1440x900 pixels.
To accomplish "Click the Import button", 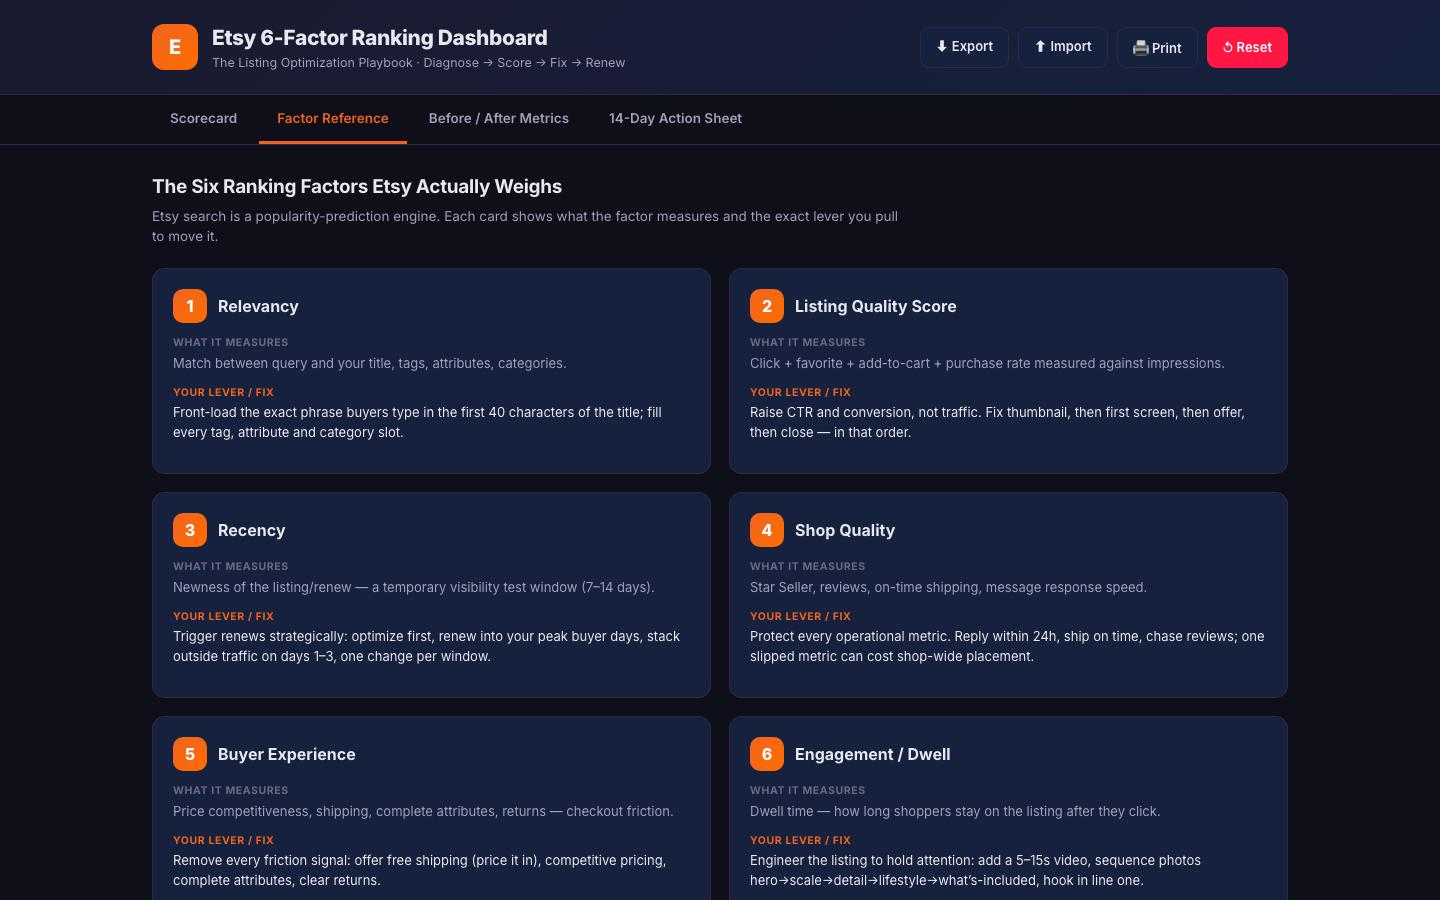I will tap(1063, 47).
